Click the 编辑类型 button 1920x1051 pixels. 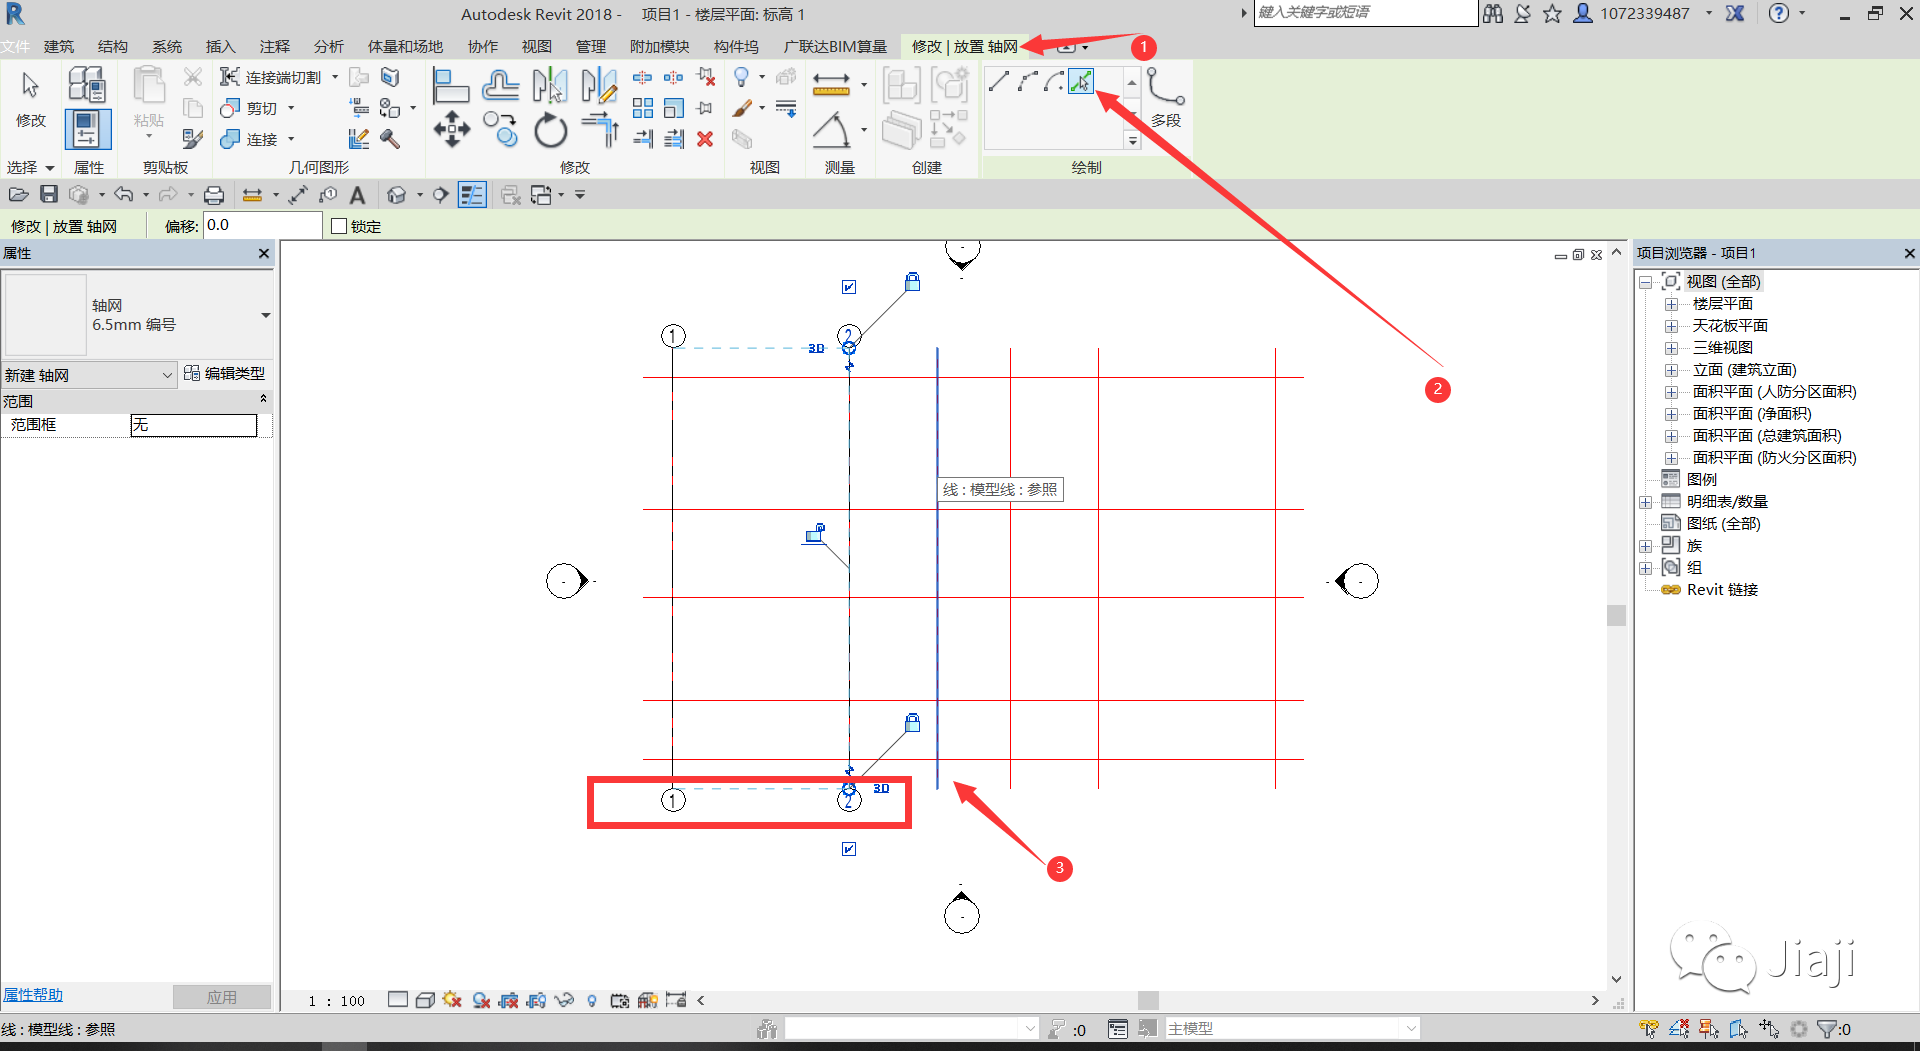225,374
